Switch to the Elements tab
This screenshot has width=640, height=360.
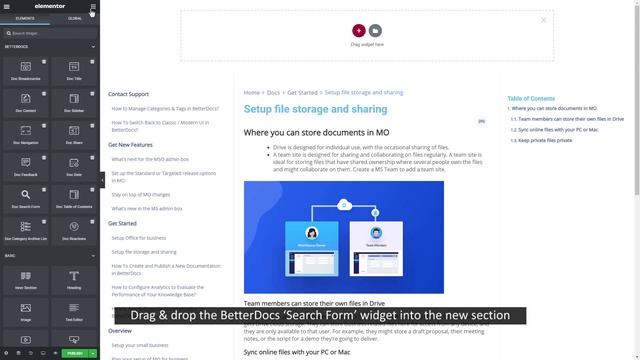(25, 18)
